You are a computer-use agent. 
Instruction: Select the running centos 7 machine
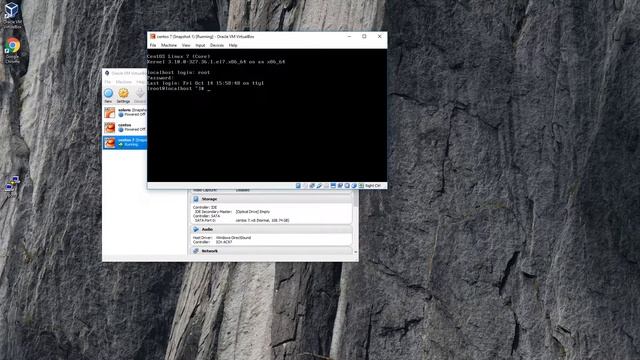coord(125,142)
